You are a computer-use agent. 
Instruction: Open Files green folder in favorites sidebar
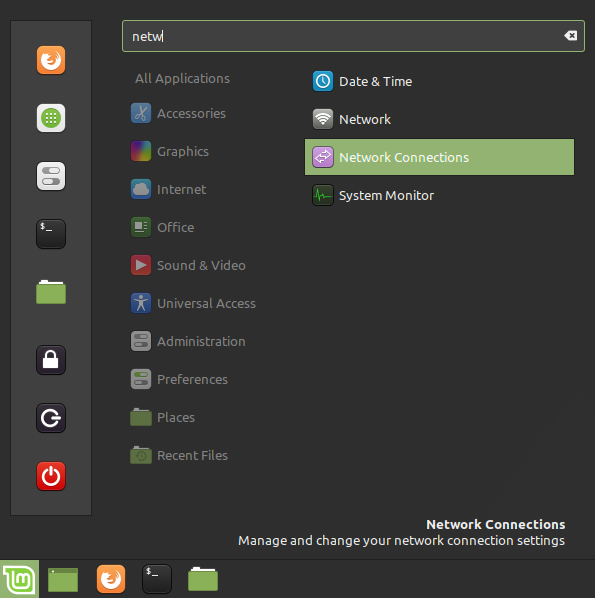pyautogui.click(x=51, y=292)
